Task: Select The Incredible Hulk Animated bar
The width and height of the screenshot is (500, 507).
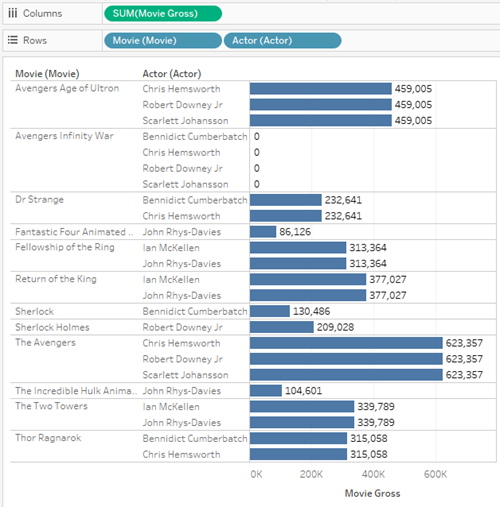Action: (x=266, y=391)
